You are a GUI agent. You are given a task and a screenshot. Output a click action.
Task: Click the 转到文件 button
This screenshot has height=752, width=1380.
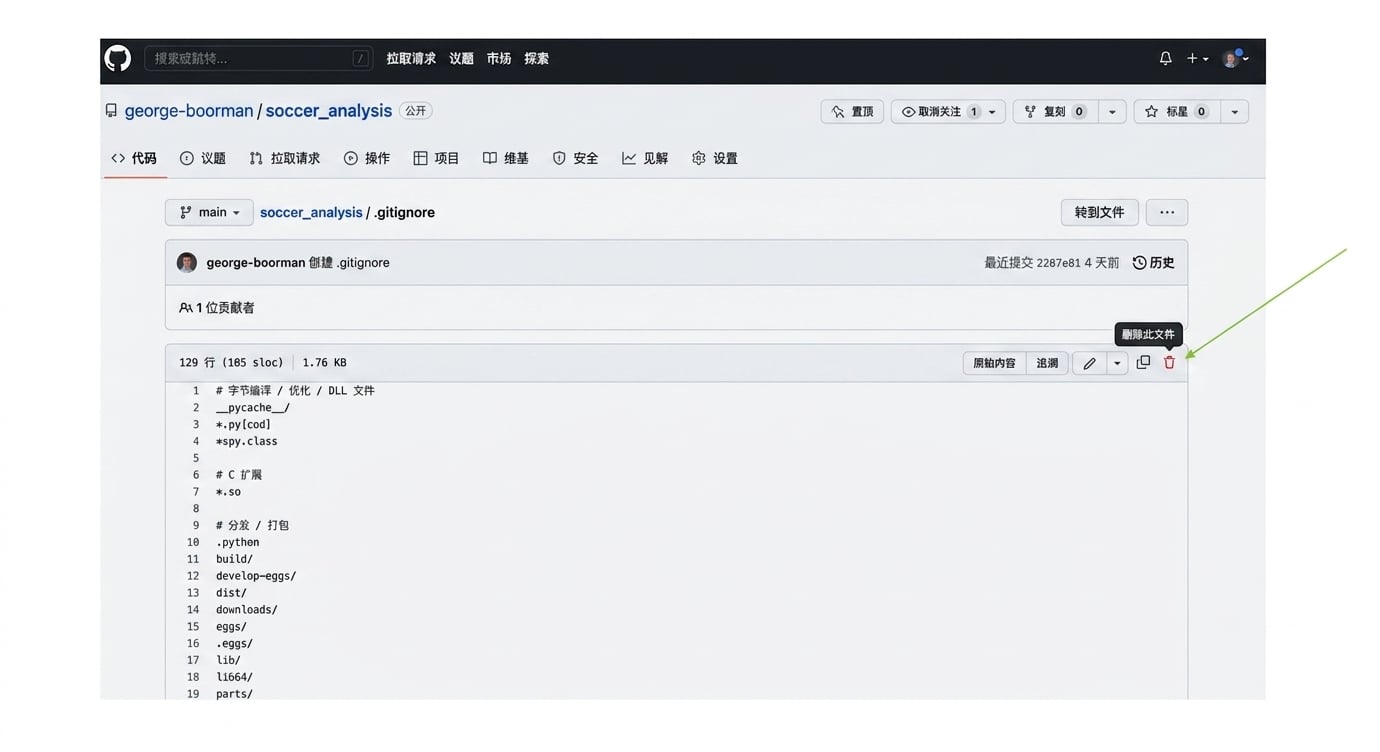(x=1099, y=212)
